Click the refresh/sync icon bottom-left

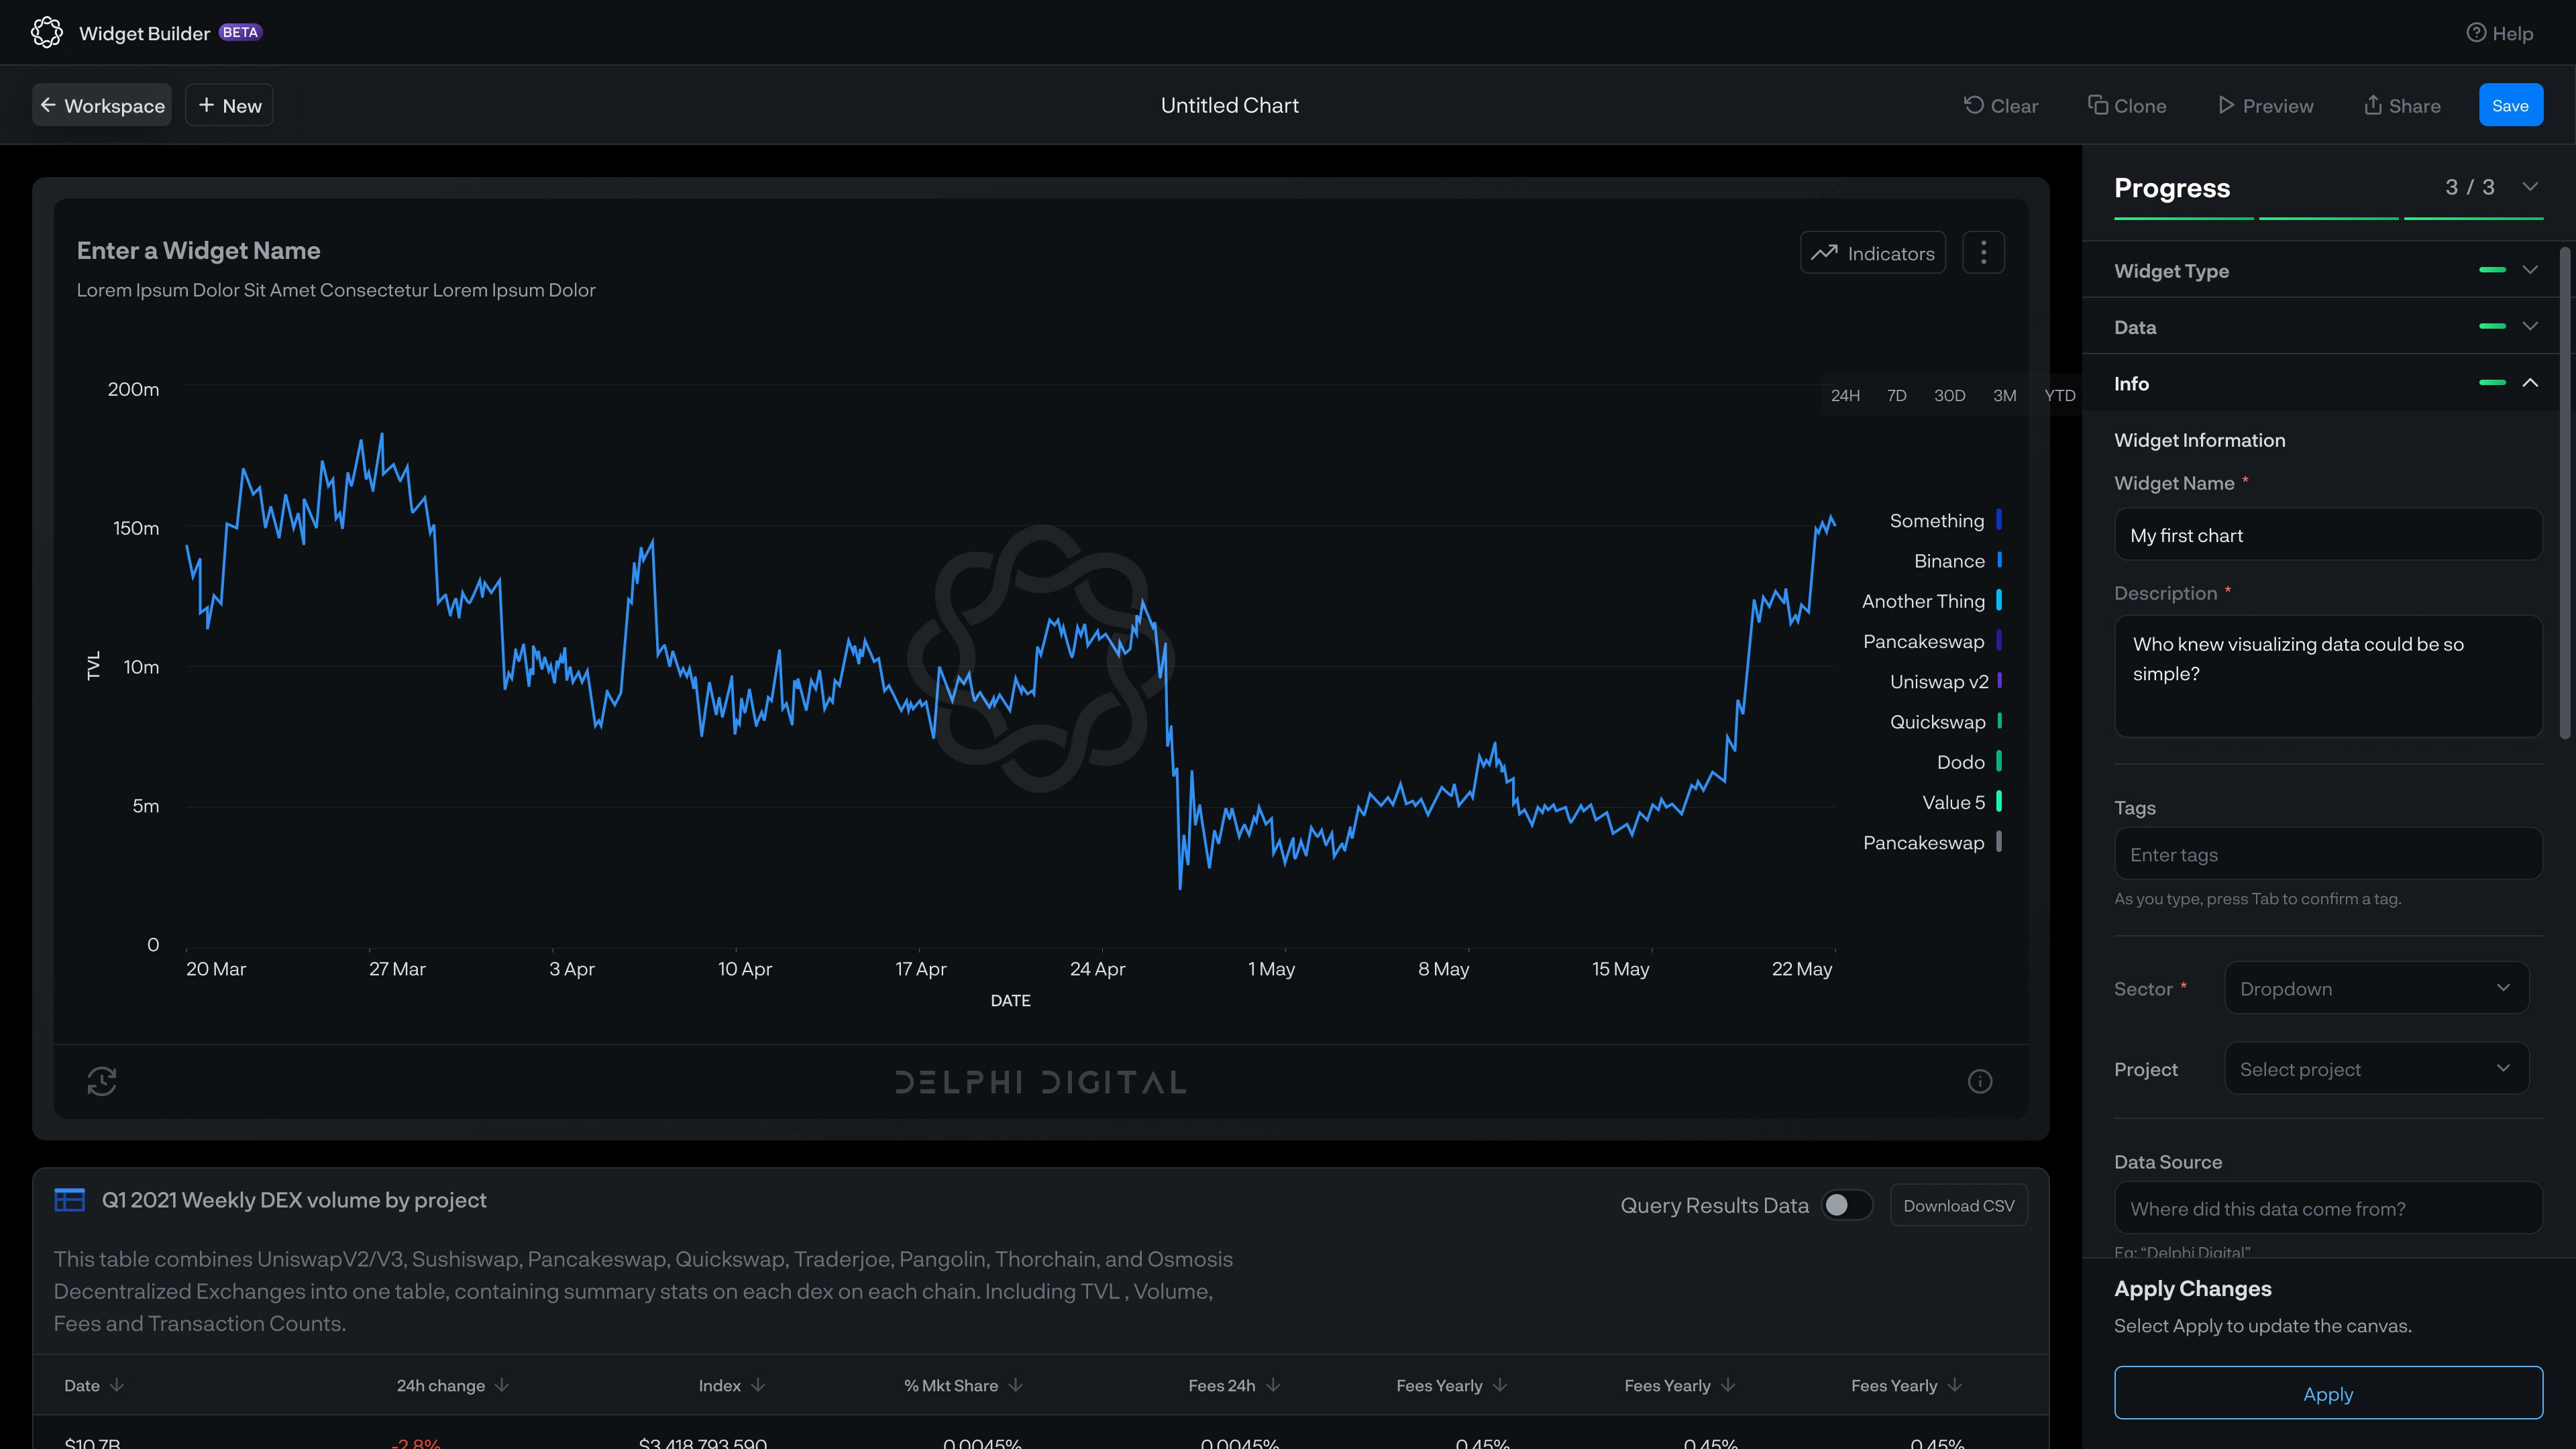coord(101,1081)
